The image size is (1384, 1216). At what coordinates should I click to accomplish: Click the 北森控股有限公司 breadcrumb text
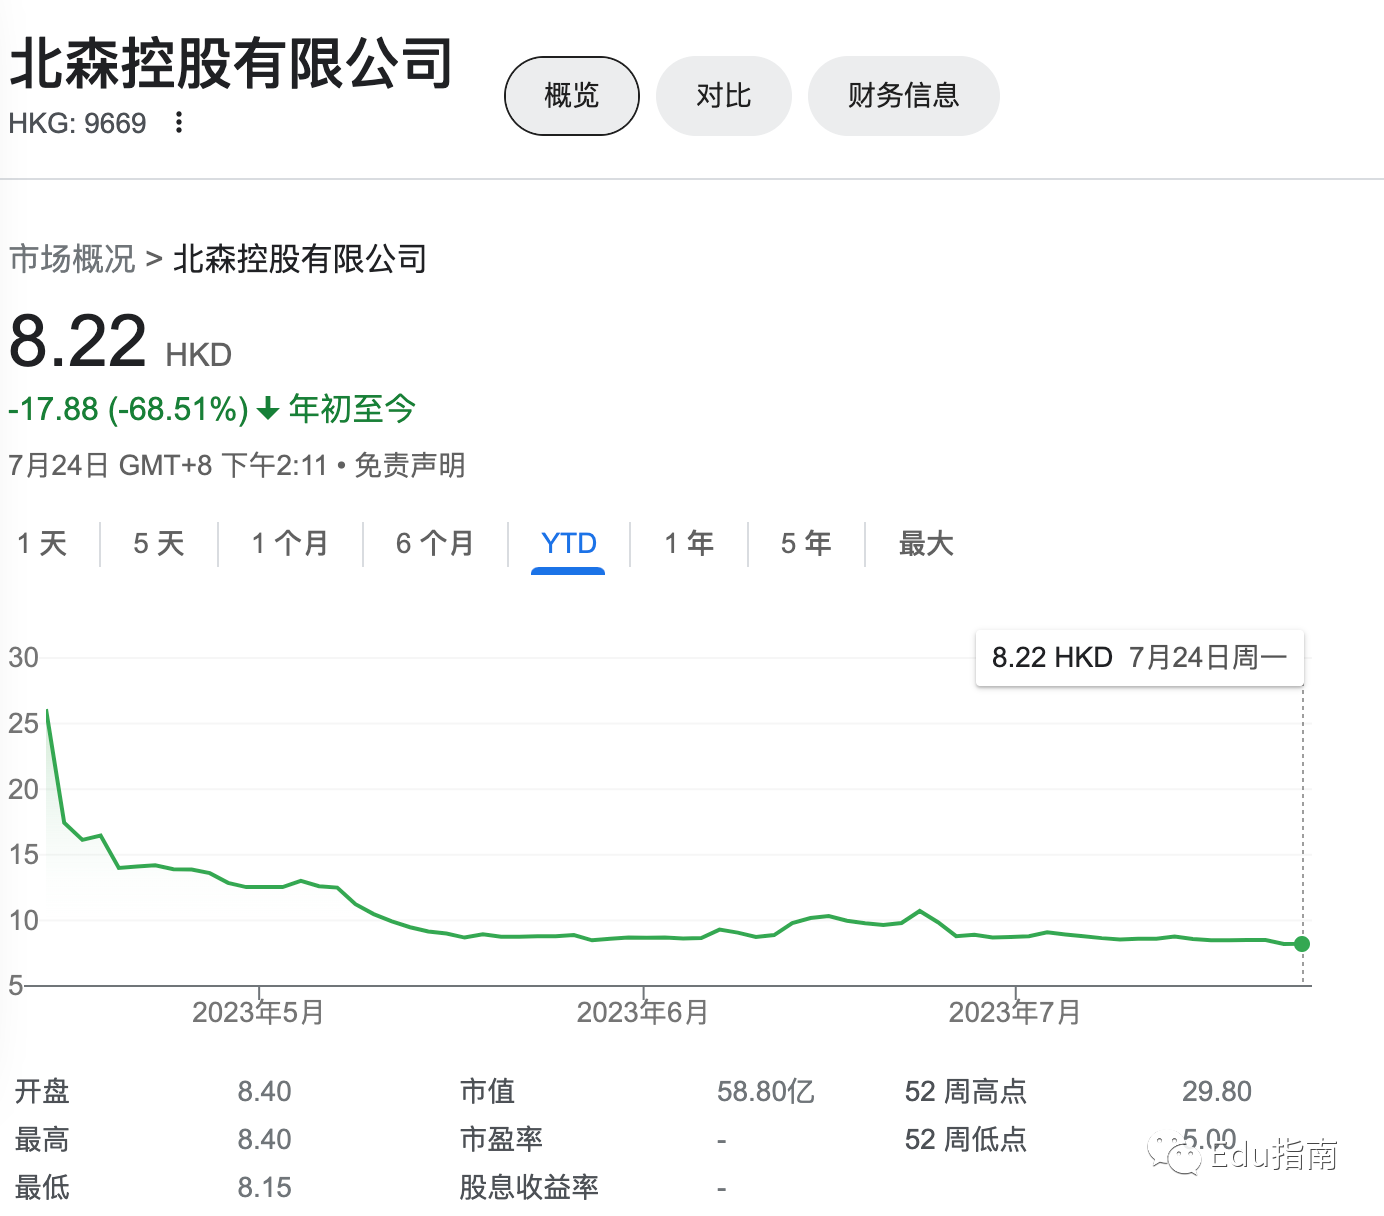[x=300, y=259]
